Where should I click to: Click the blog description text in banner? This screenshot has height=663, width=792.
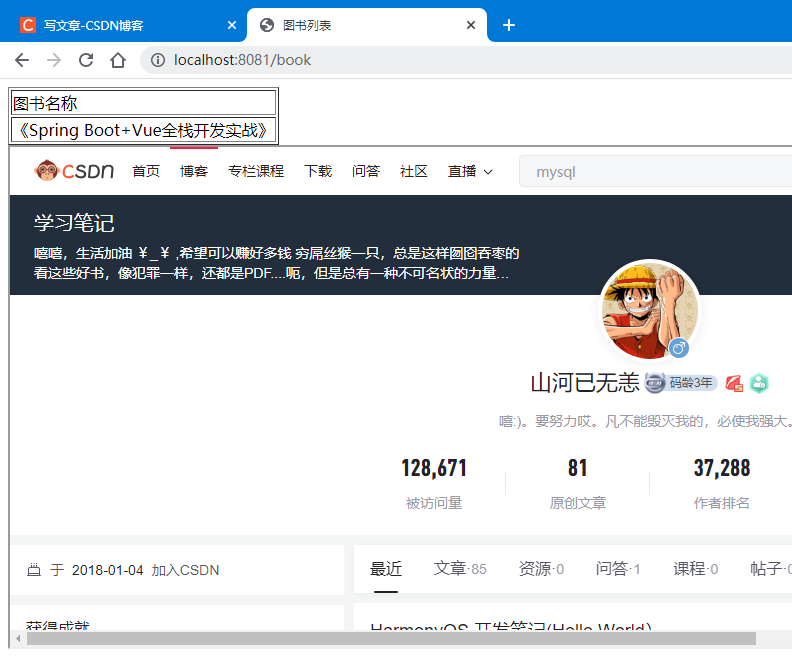tap(276, 263)
